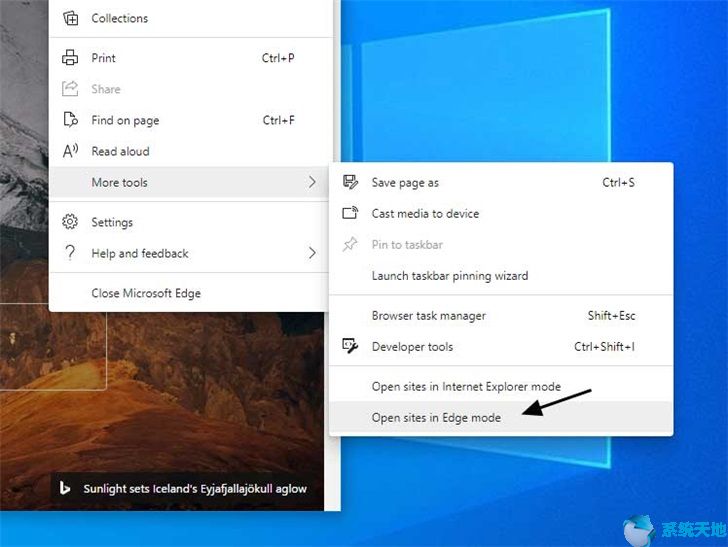
Task: Click the Bing logo on image caption
Action: (65, 488)
